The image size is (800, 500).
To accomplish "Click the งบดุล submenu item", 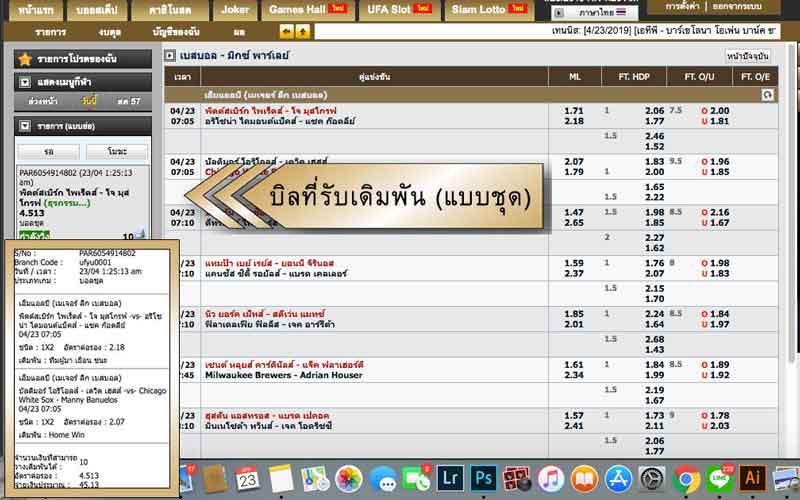I will [110, 32].
